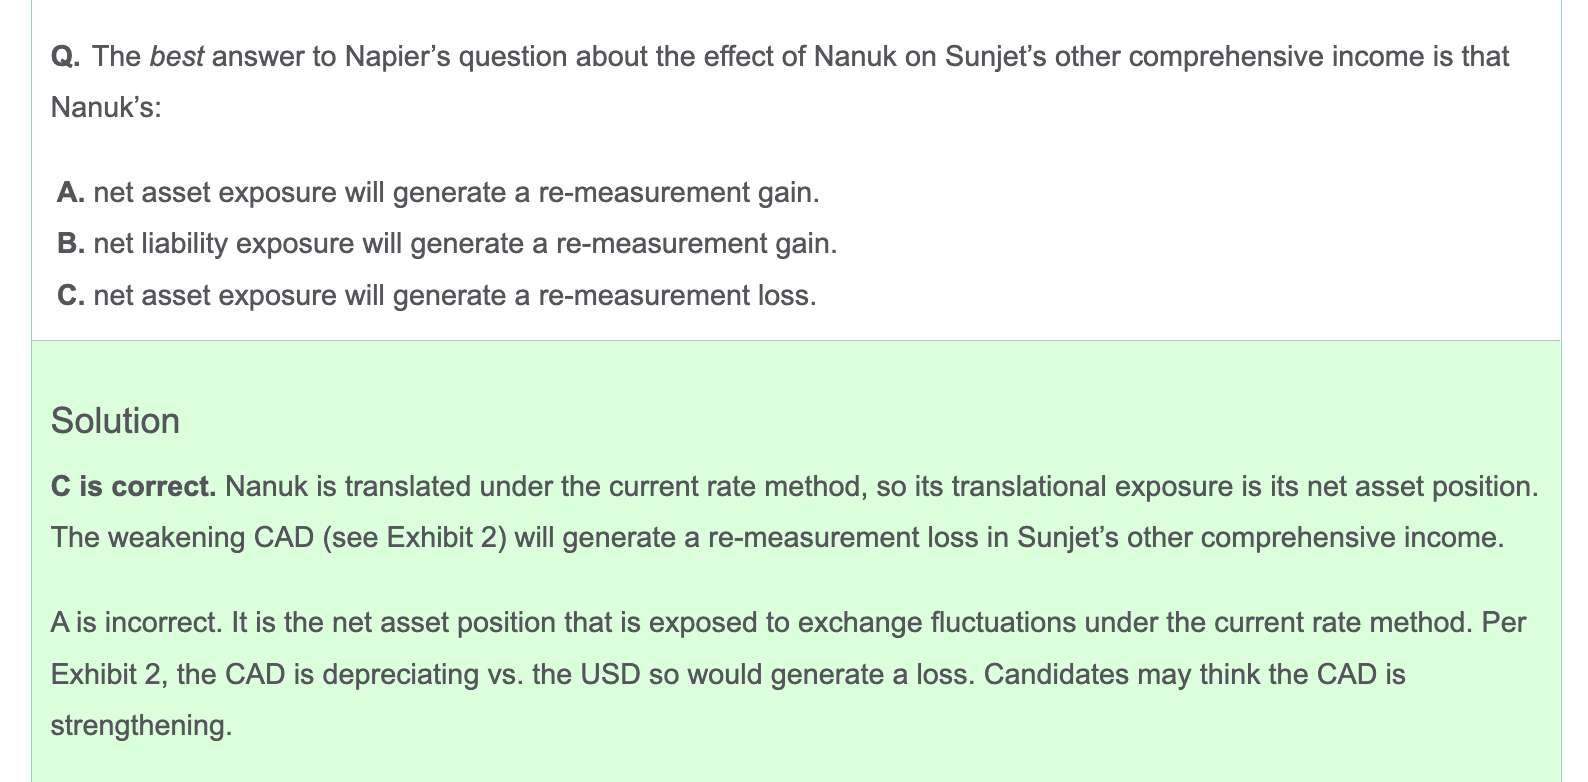This screenshot has width=1588, height=782.
Task: Click the italic word 'best' in question
Action: tap(177, 57)
